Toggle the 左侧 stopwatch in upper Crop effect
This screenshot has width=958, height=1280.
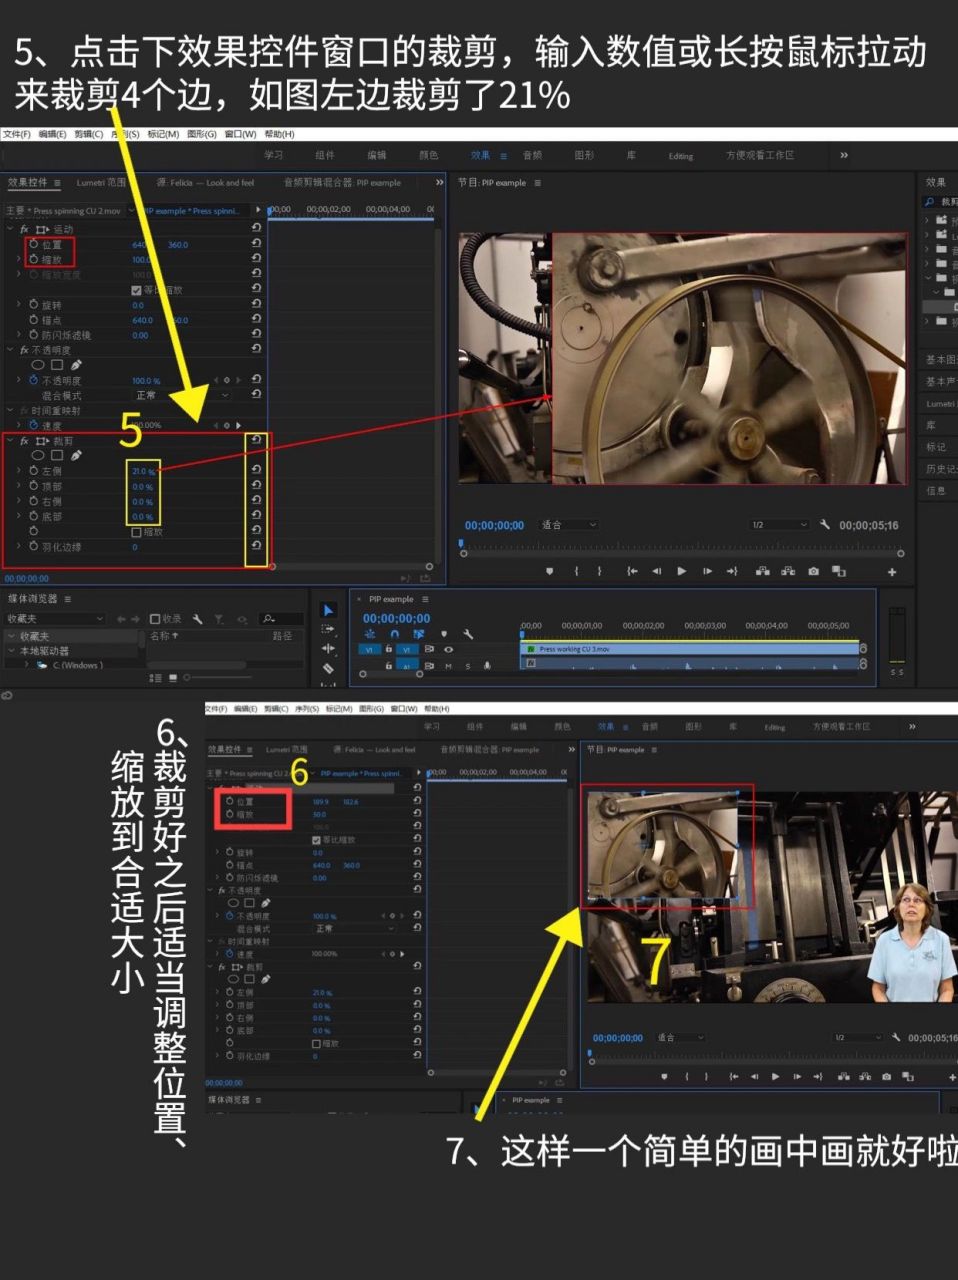tap(33, 471)
